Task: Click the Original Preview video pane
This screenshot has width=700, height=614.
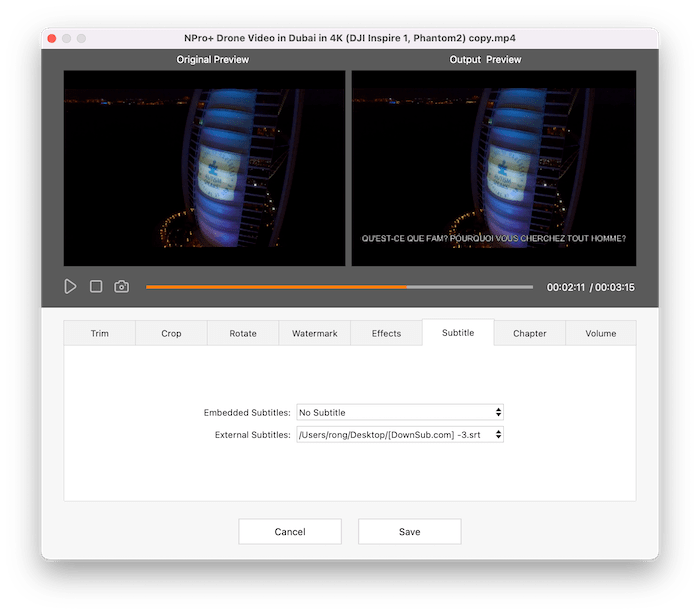Action: pyautogui.click(x=205, y=168)
